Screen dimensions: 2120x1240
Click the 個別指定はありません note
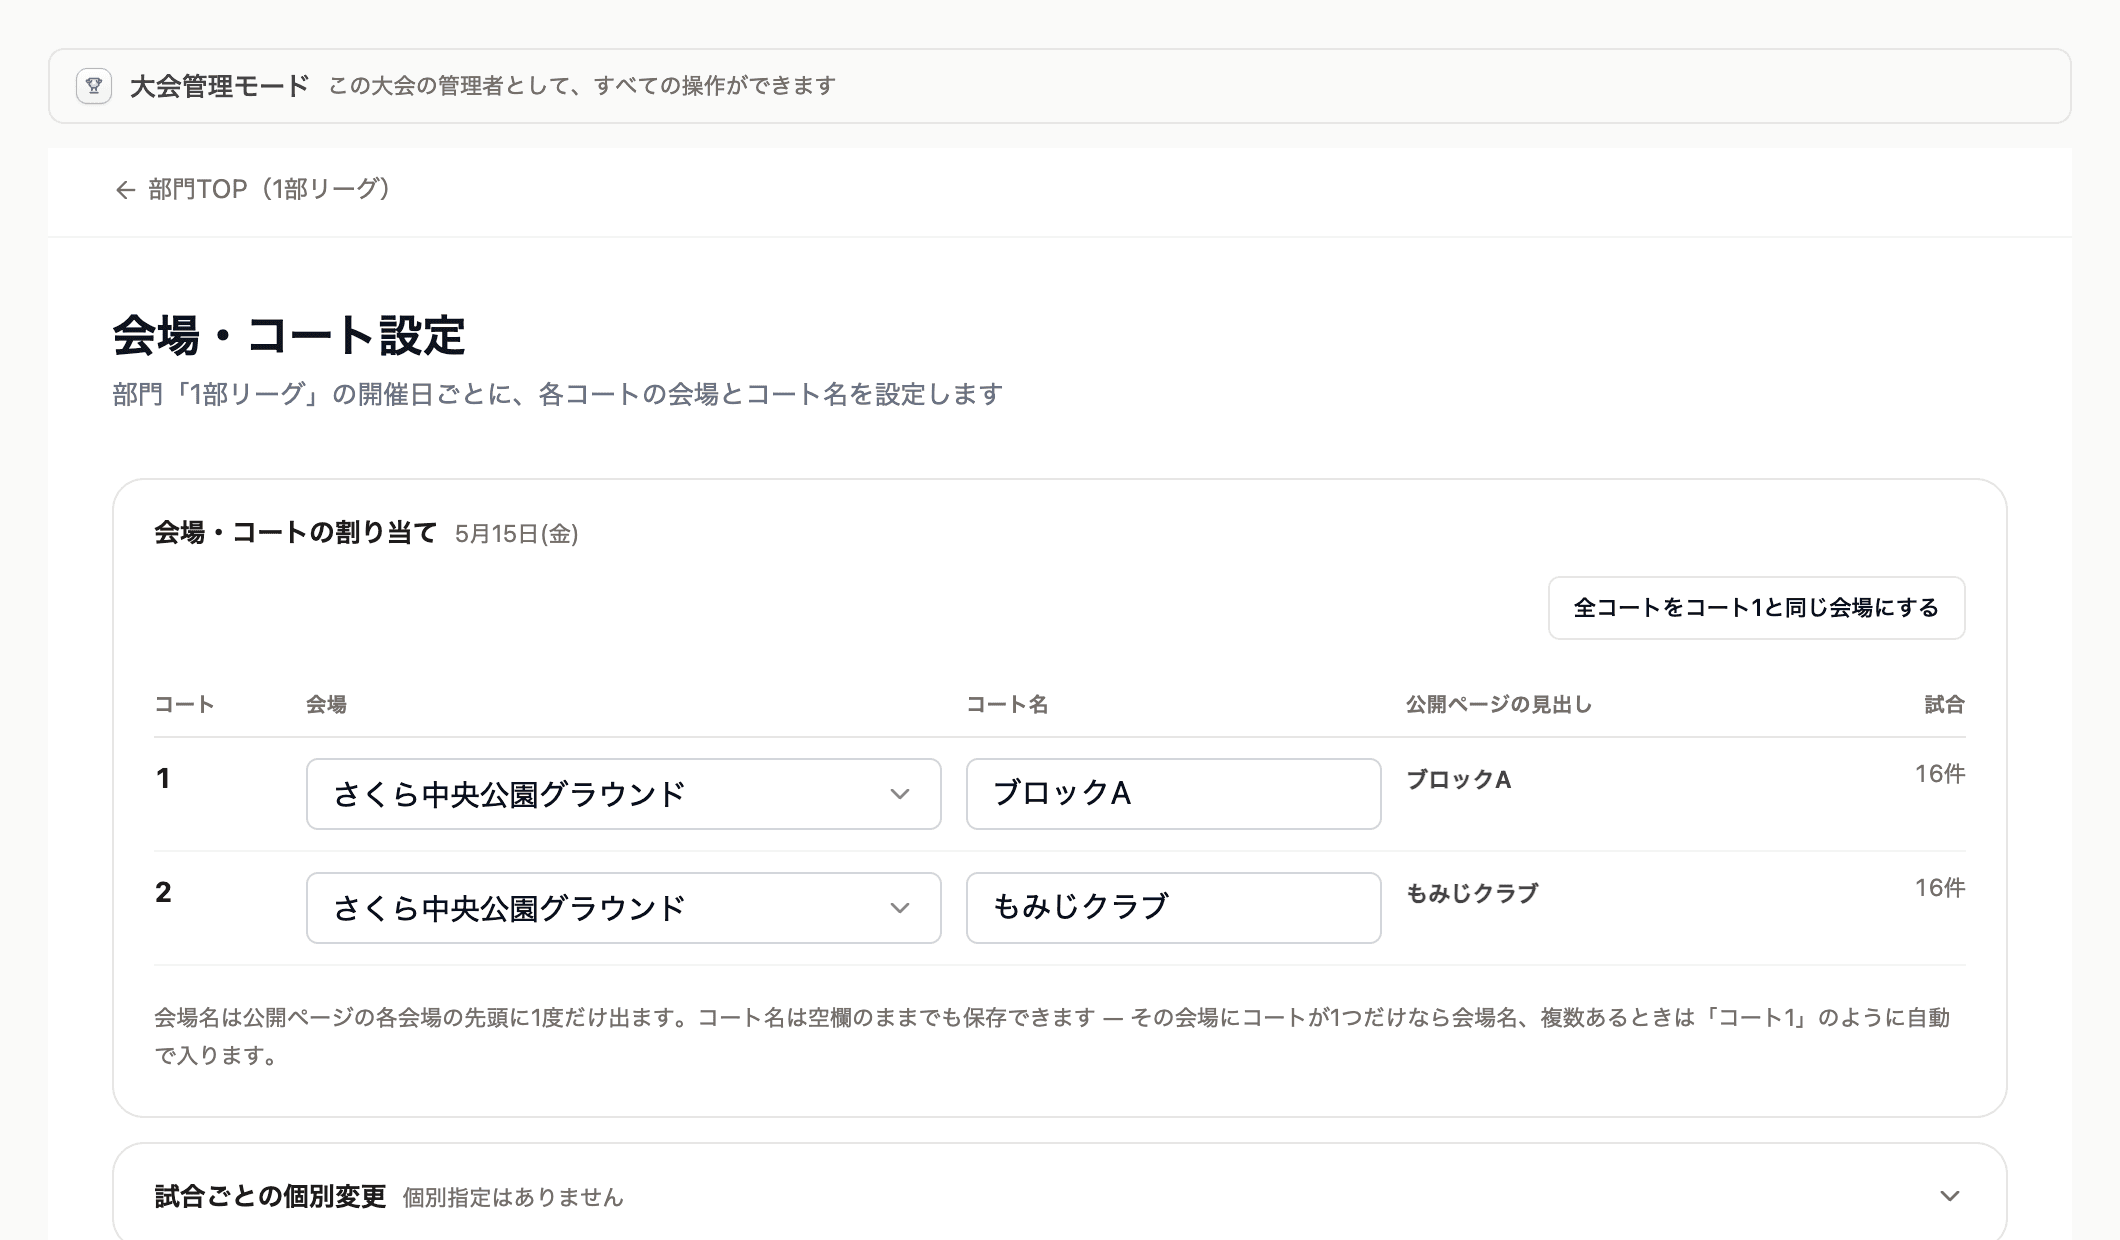click(513, 1197)
